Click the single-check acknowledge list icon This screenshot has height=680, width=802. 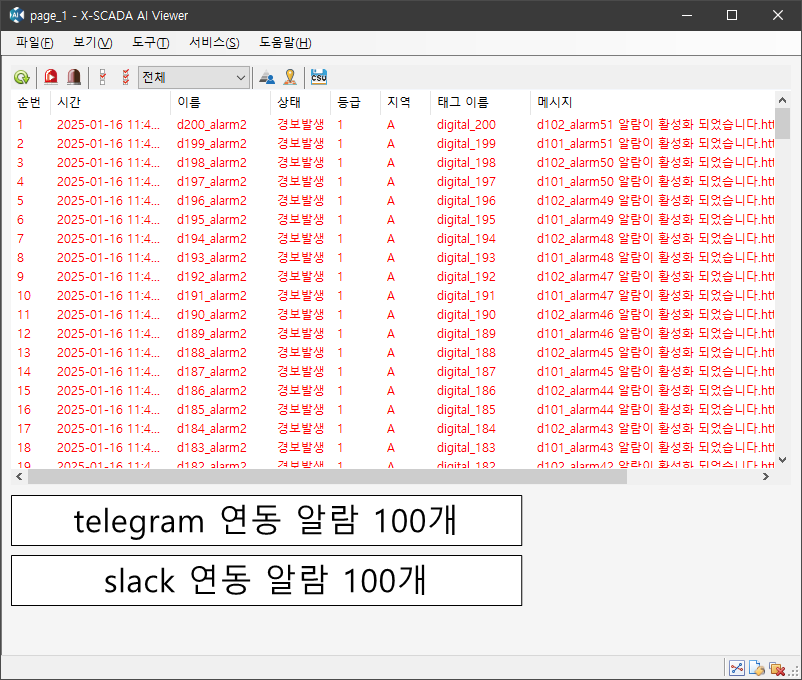point(102,77)
